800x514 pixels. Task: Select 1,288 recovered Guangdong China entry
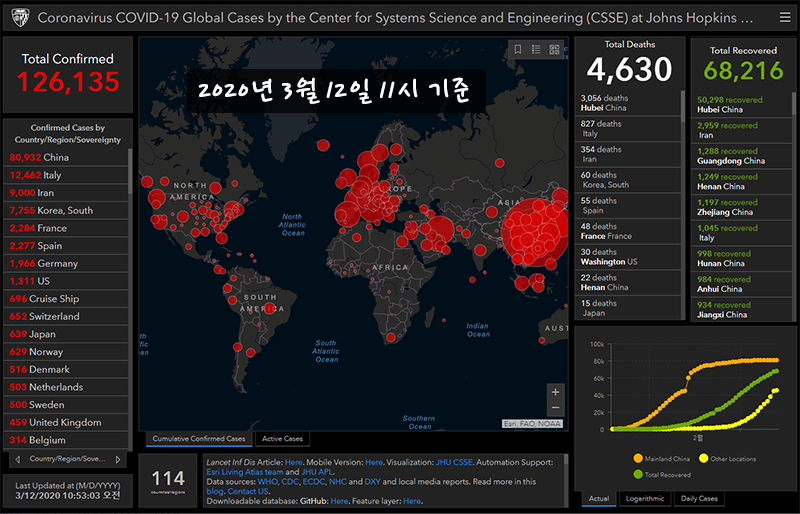[x=742, y=156]
